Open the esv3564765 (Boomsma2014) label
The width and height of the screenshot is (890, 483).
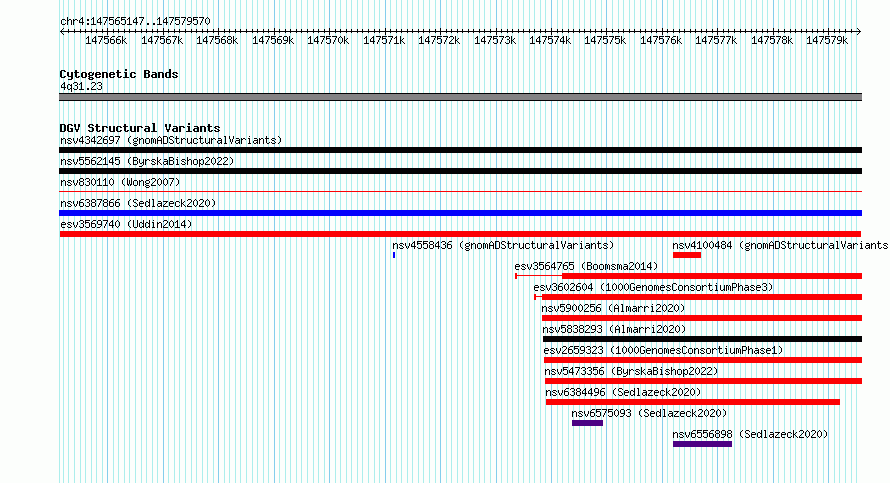586,266
